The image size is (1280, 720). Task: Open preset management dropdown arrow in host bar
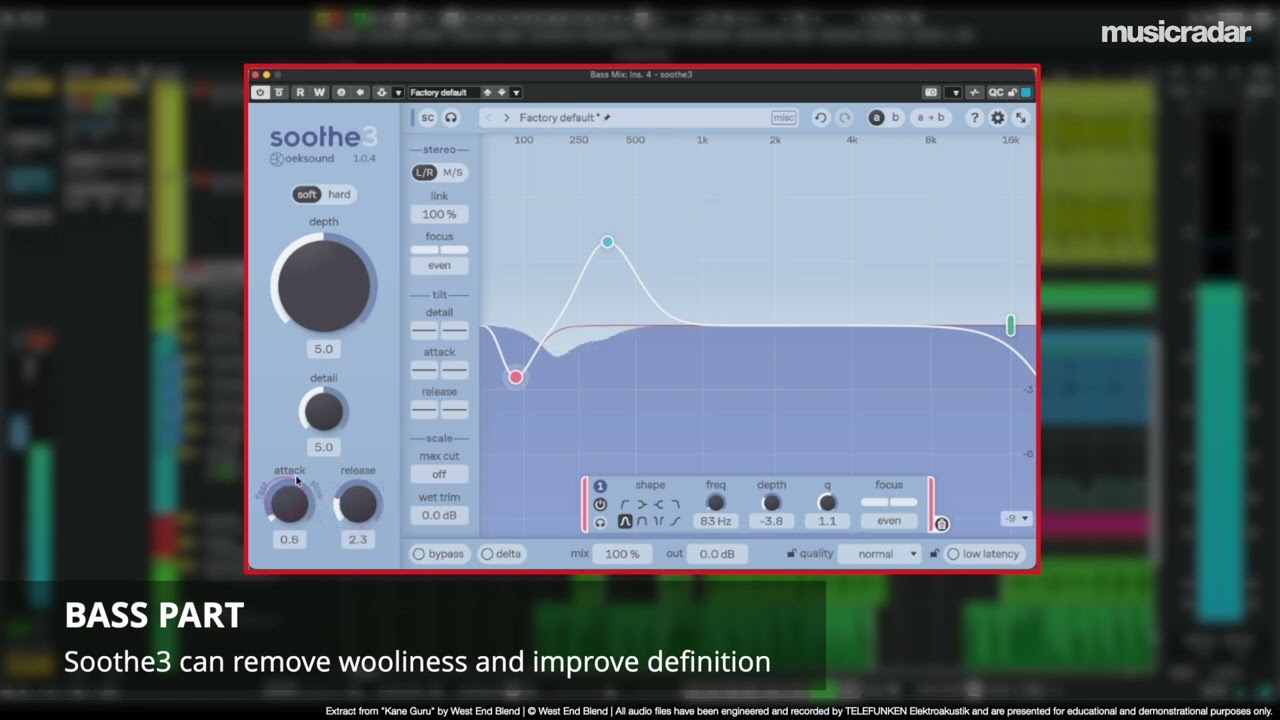tap(516, 92)
